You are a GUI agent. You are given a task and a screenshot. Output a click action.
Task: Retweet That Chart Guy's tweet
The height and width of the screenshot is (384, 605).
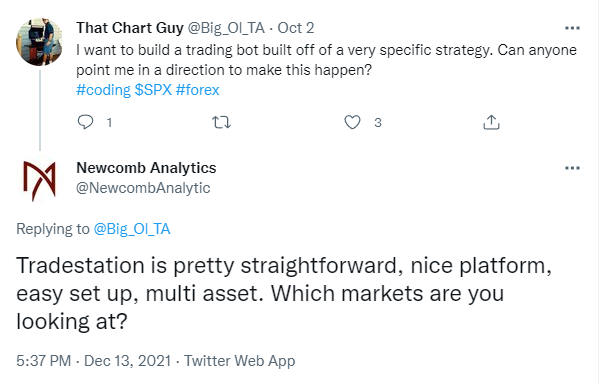(221, 122)
